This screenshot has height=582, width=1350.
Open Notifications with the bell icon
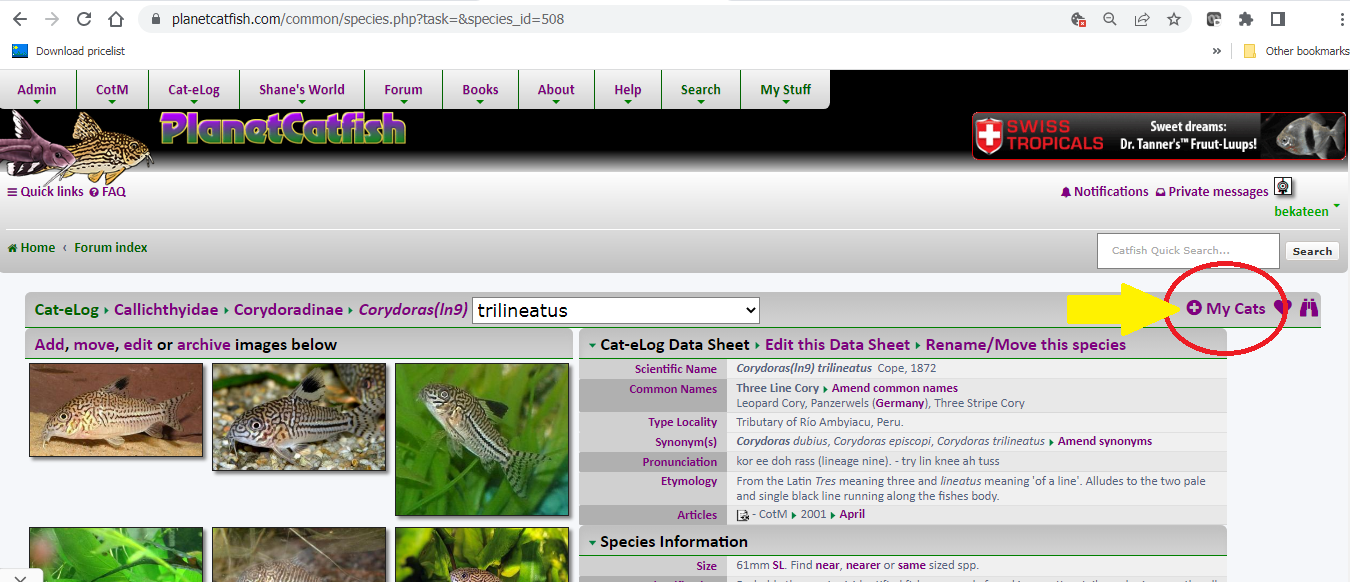[1105, 192]
